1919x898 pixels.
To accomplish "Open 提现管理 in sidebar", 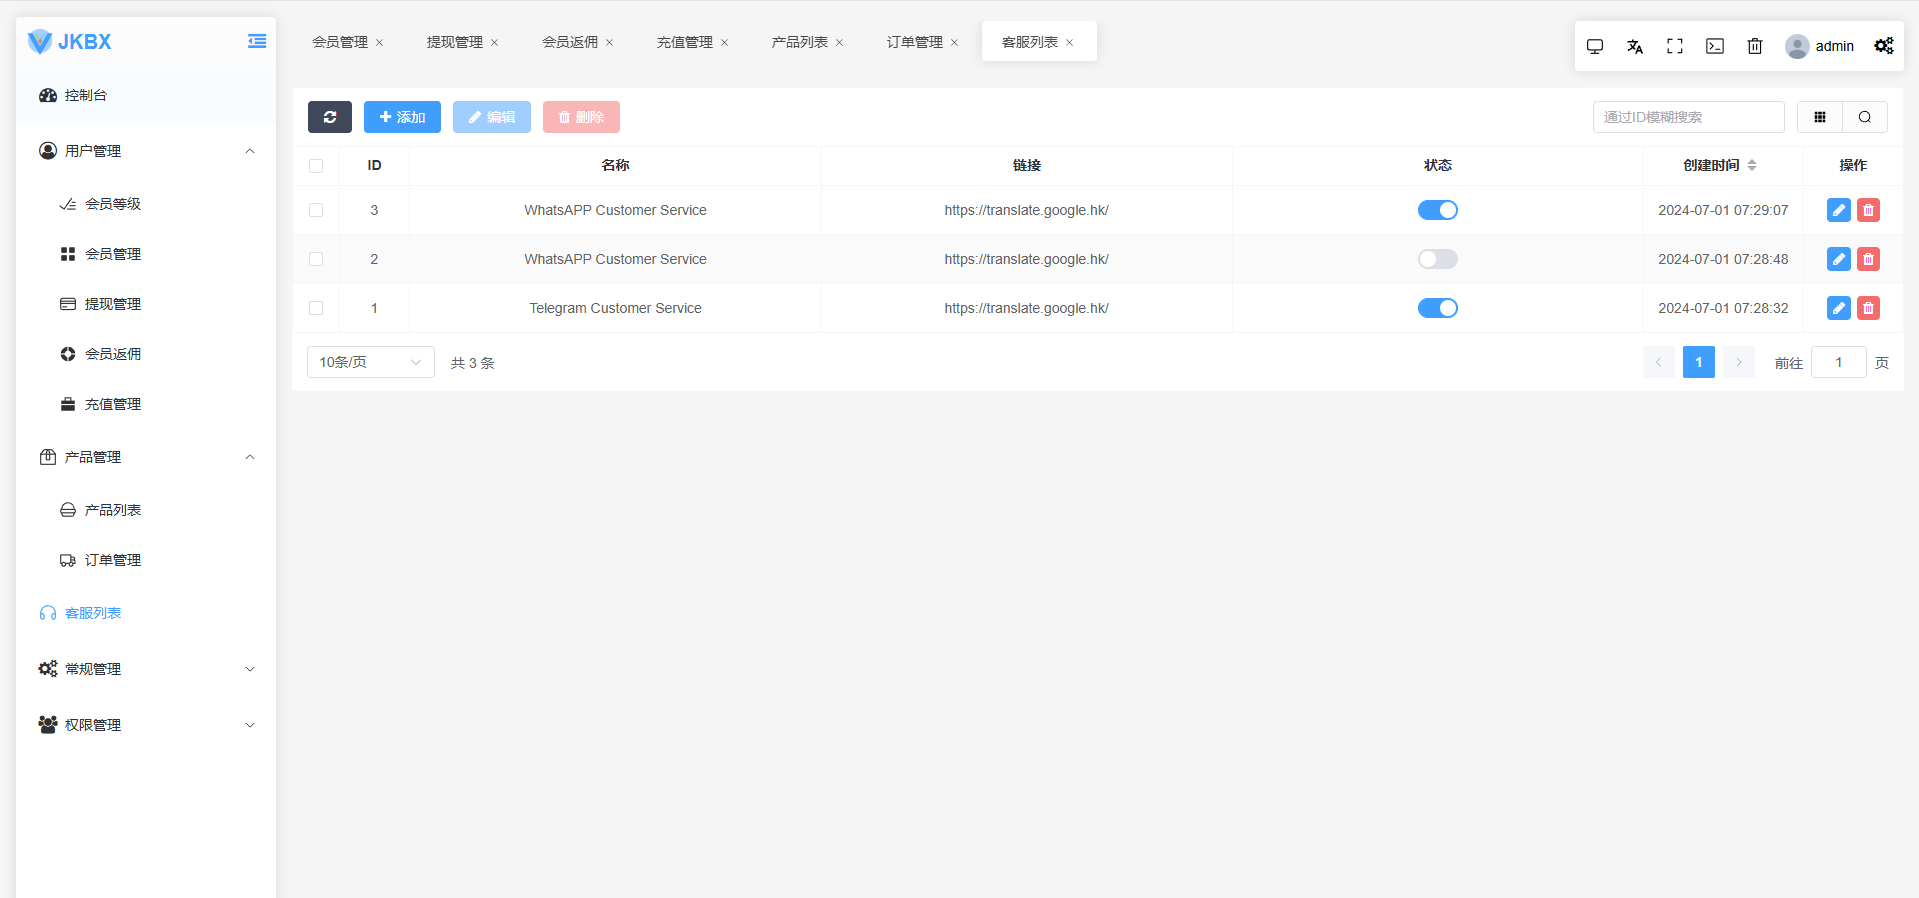I will [146, 304].
